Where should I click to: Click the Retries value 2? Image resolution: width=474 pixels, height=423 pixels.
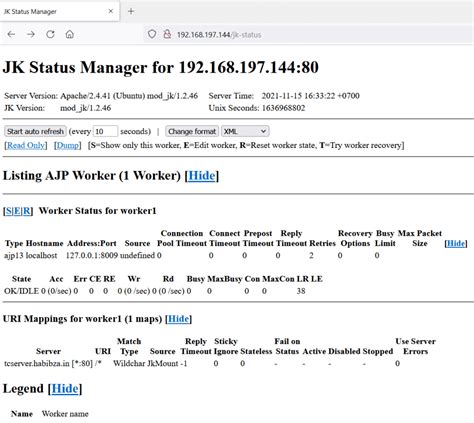click(x=311, y=256)
